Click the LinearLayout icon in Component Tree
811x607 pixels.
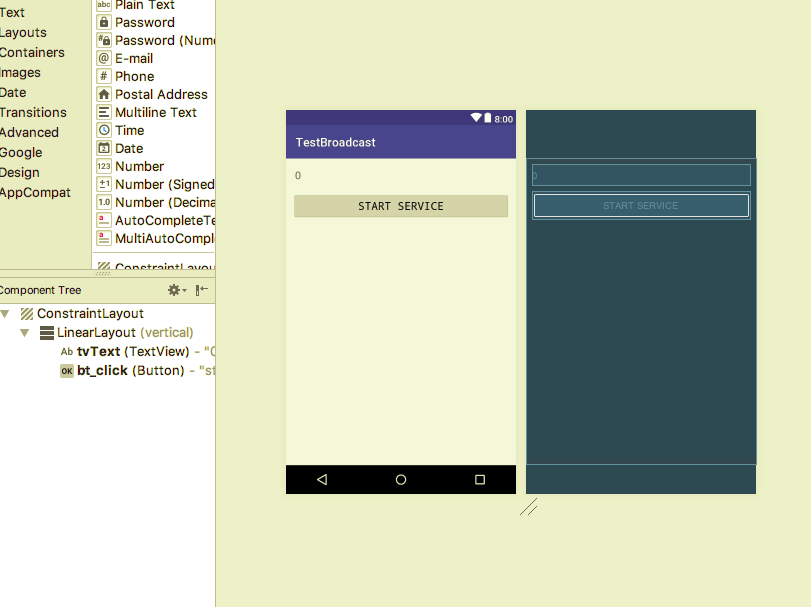[47, 333]
